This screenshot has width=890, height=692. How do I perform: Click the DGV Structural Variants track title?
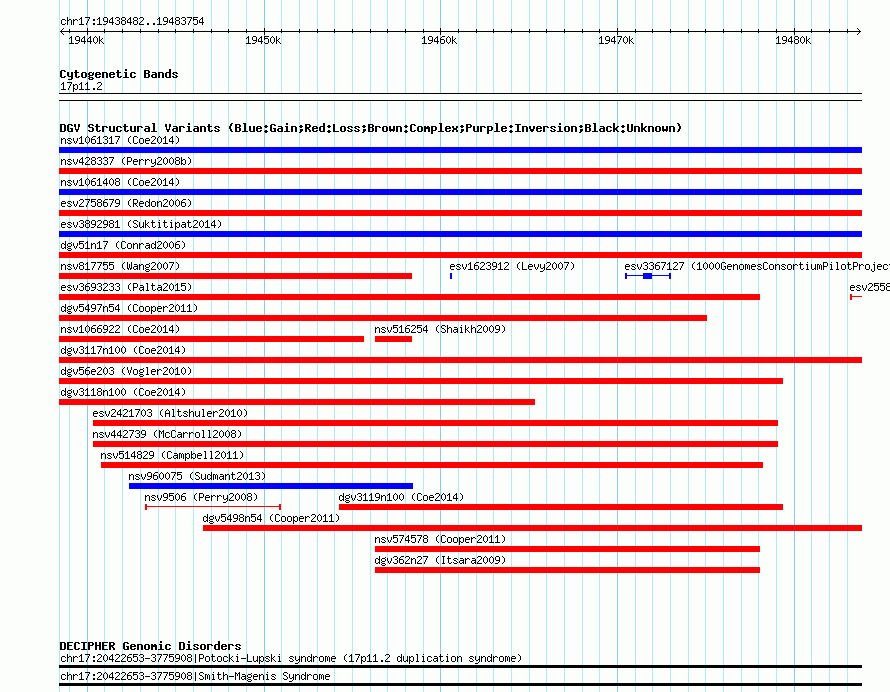click(x=370, y=128)
